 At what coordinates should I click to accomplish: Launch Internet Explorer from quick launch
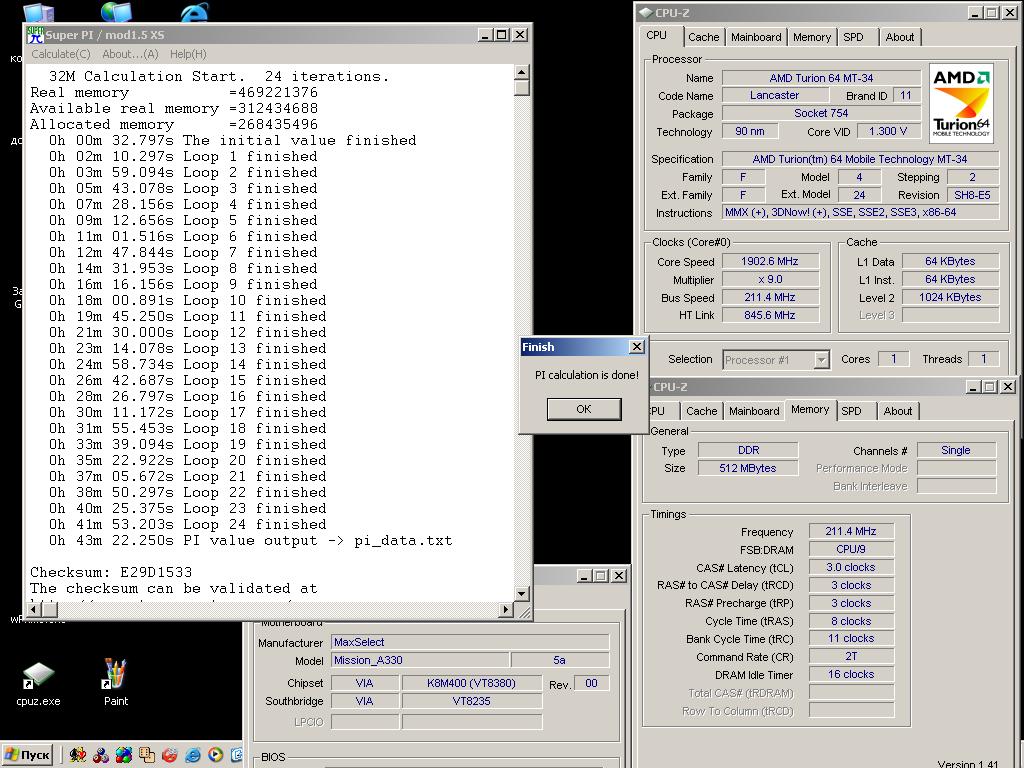[x=192, y=755]
